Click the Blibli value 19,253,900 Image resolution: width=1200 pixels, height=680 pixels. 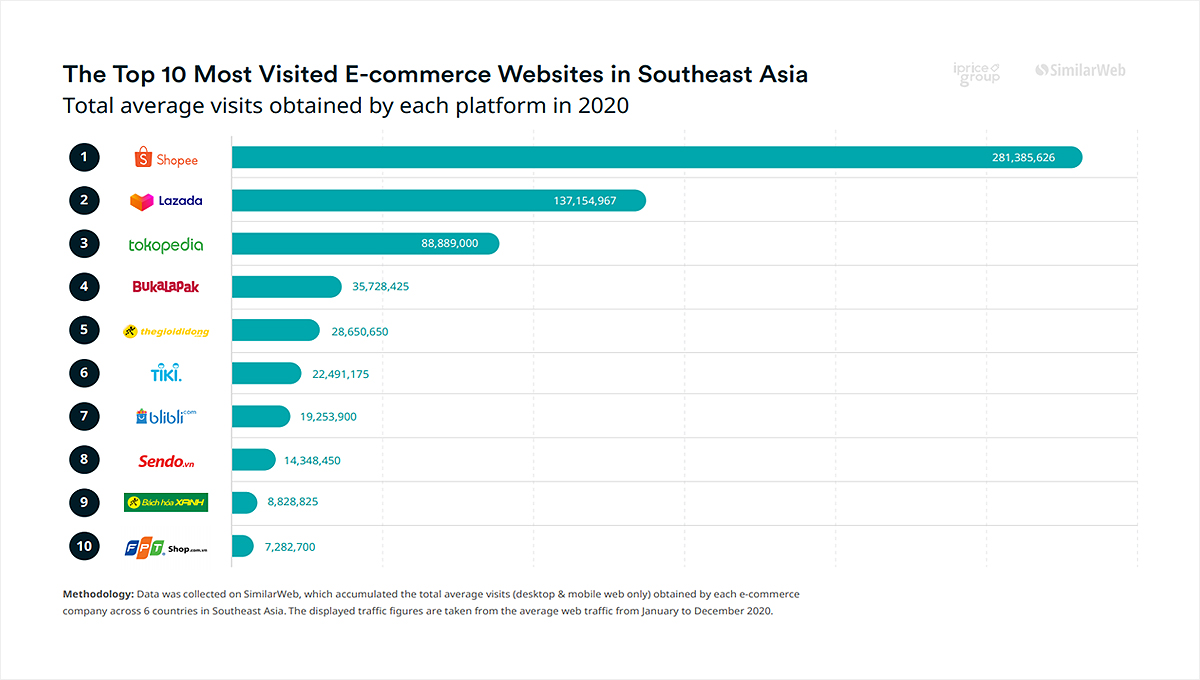(329, 417)
